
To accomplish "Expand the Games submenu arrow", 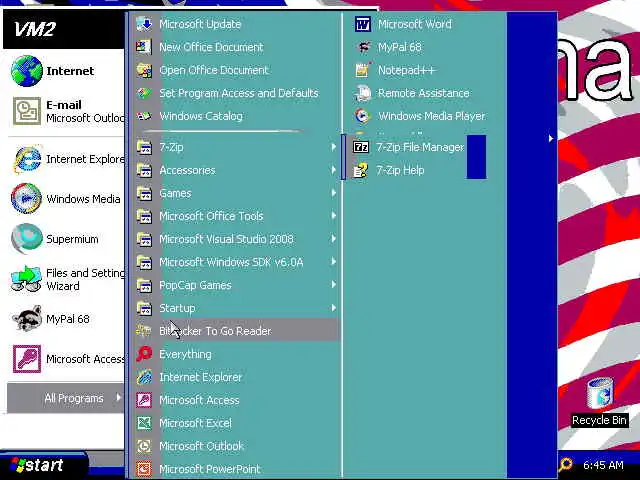I will pyautogui.click(x=333, y=193).
